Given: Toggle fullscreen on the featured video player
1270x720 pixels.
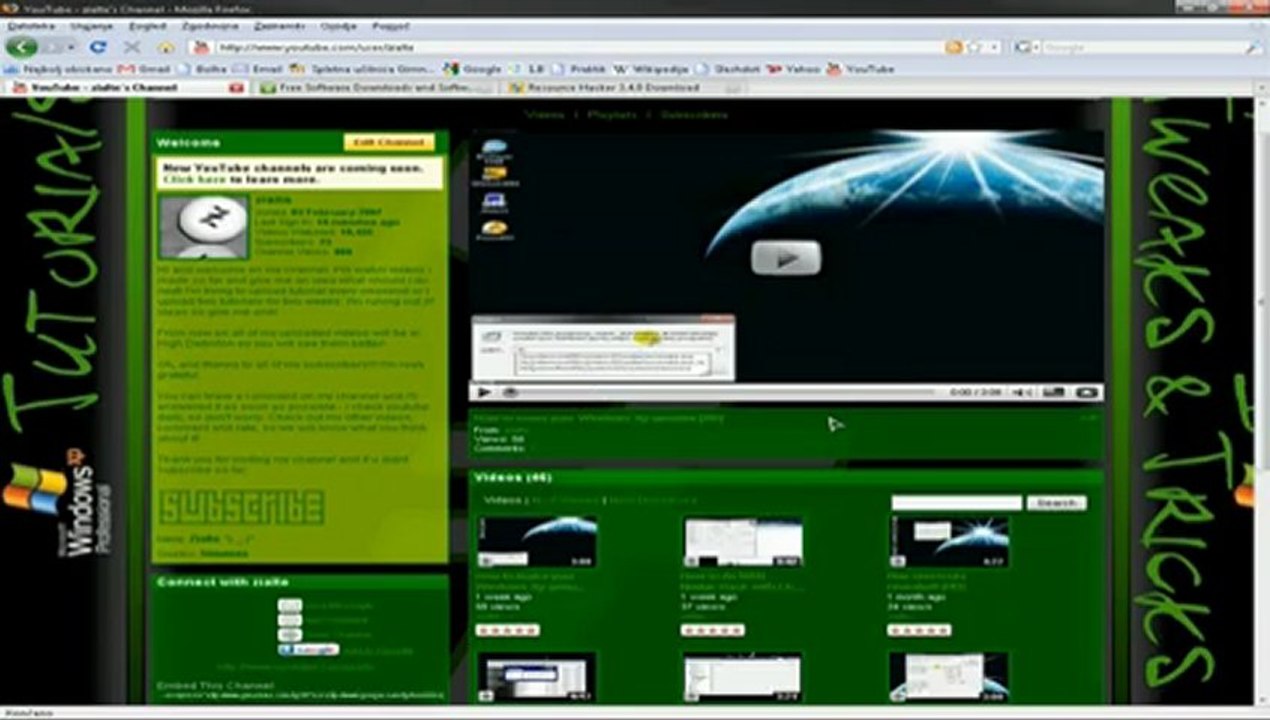Looking at the screenshot, I should click(1088, 393).
